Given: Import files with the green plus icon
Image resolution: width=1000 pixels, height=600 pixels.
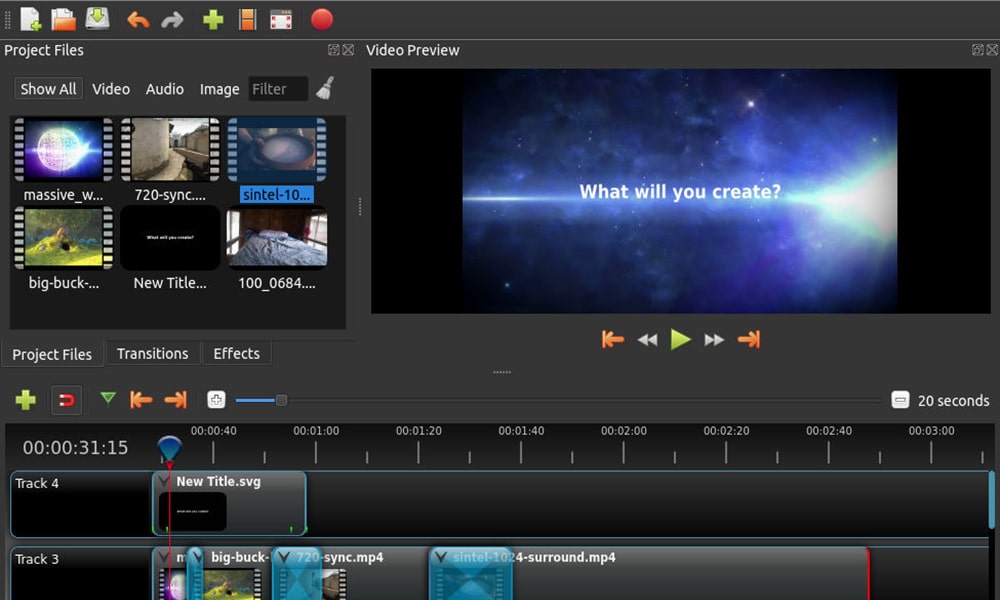Looking at the screenshot, I should [x=213, y=20].
